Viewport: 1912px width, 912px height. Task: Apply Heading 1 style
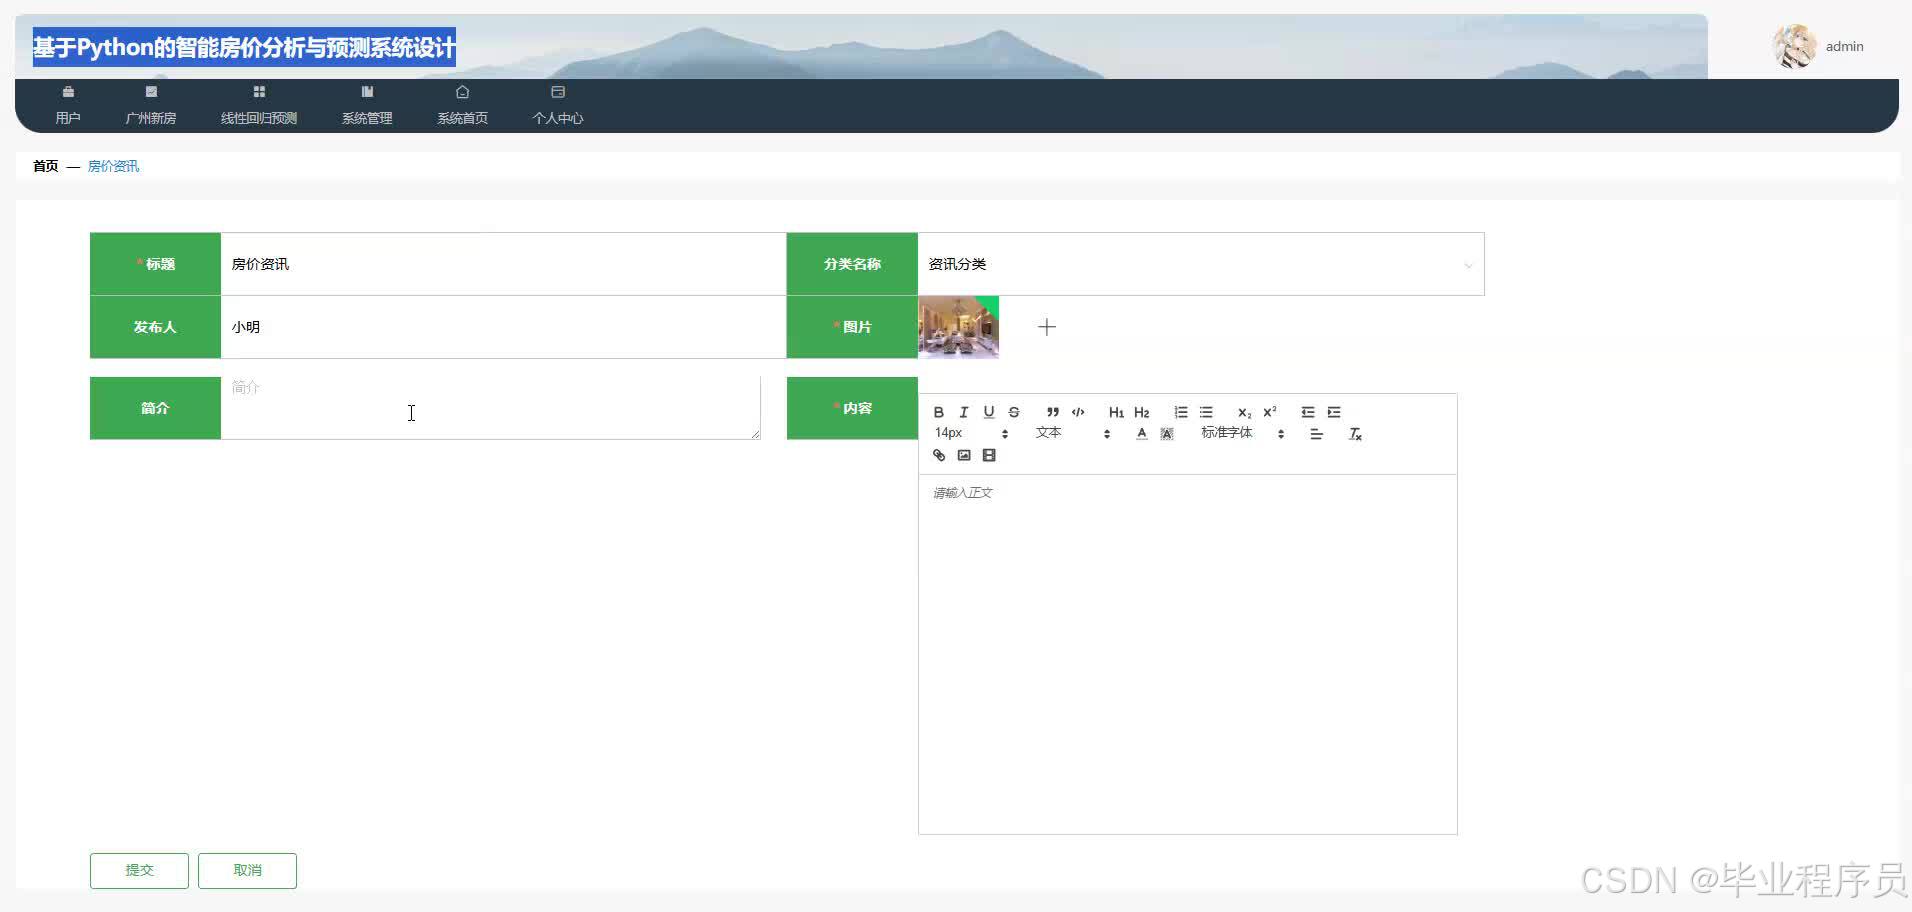coord(1116,412)
